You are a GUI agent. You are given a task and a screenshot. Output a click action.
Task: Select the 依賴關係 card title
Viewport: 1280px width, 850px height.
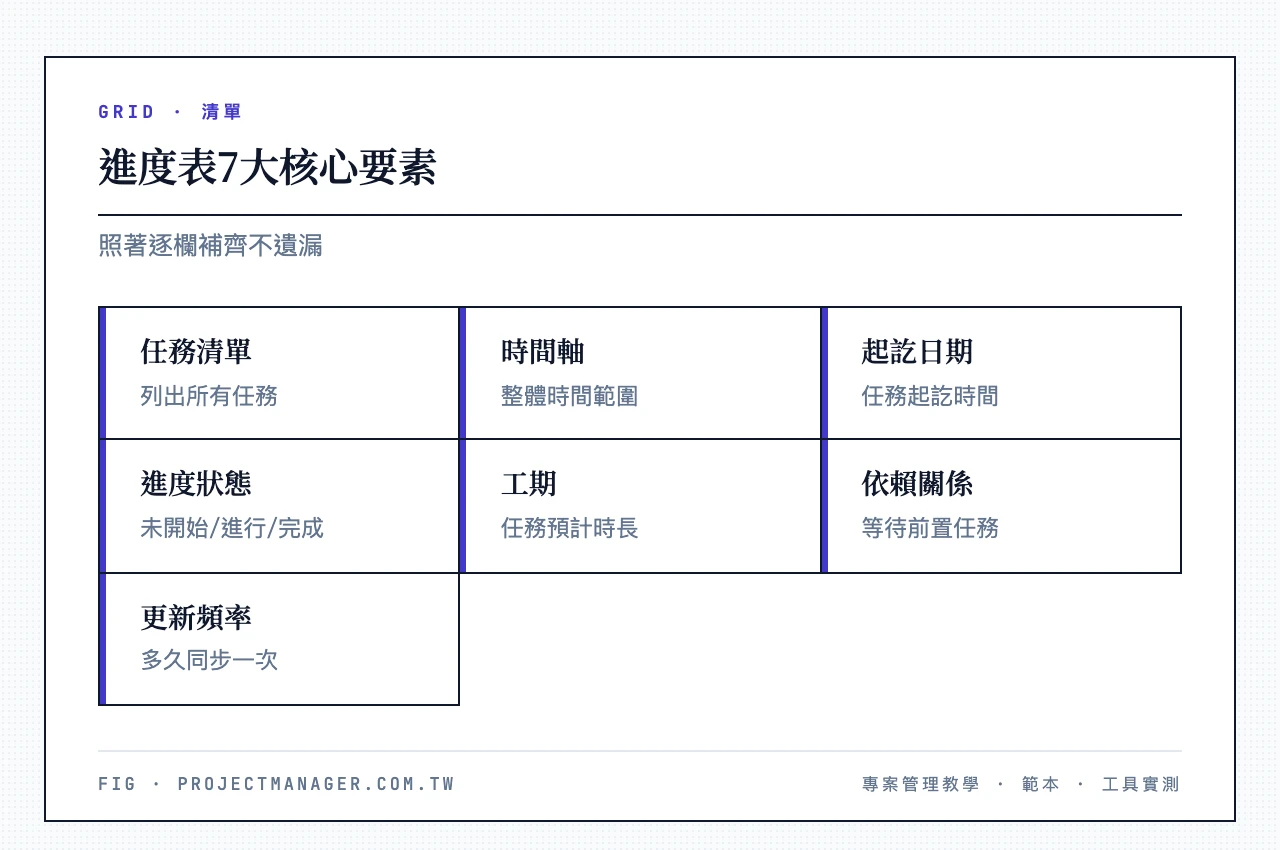(x=917, y=484)
